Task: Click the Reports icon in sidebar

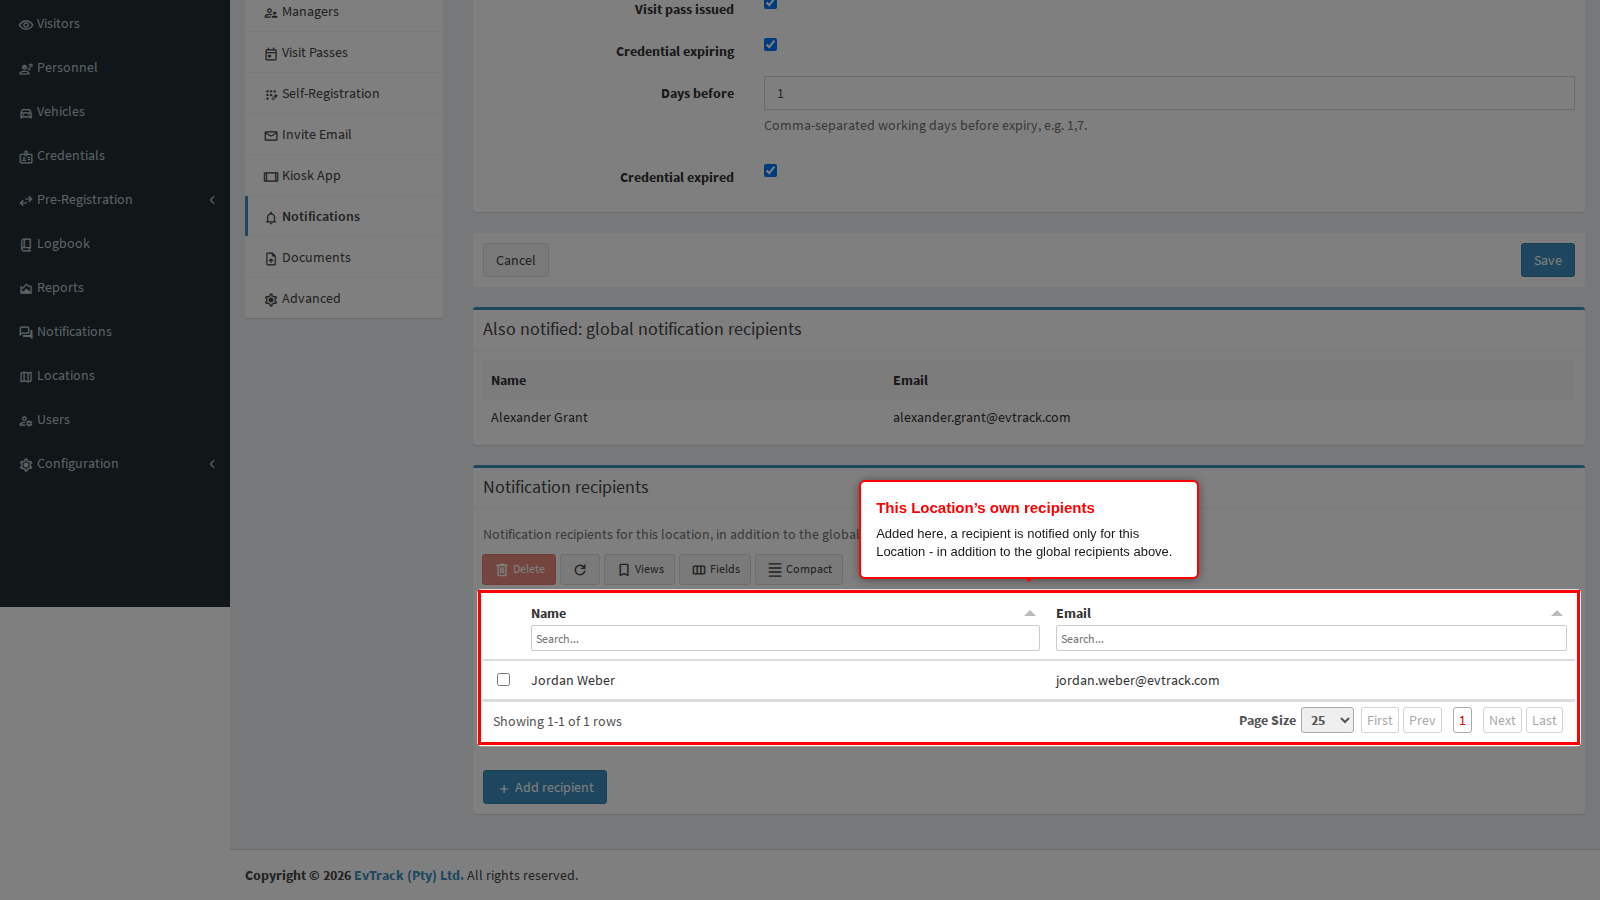Action: [26, 289]
